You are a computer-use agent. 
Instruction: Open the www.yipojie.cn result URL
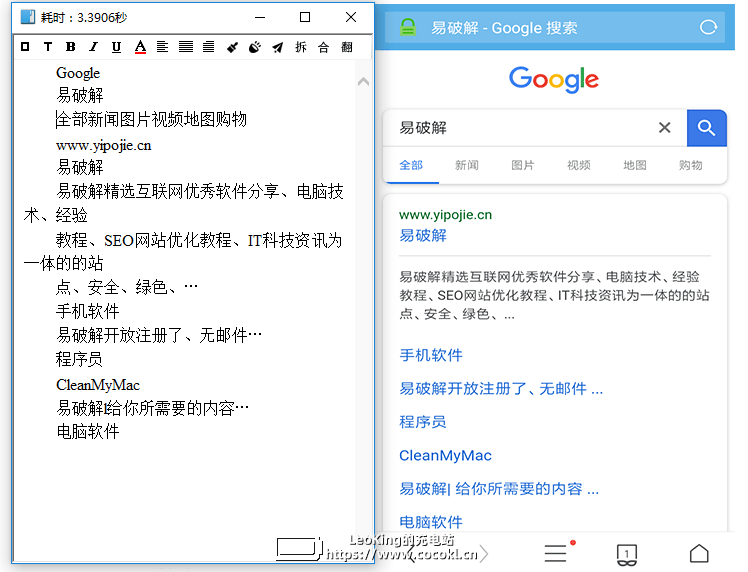pos(446,215)
